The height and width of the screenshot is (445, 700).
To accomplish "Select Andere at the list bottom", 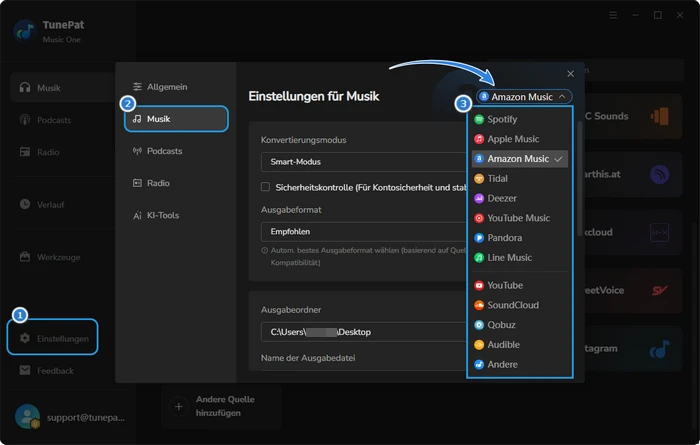I will click(x=520, y=364).
